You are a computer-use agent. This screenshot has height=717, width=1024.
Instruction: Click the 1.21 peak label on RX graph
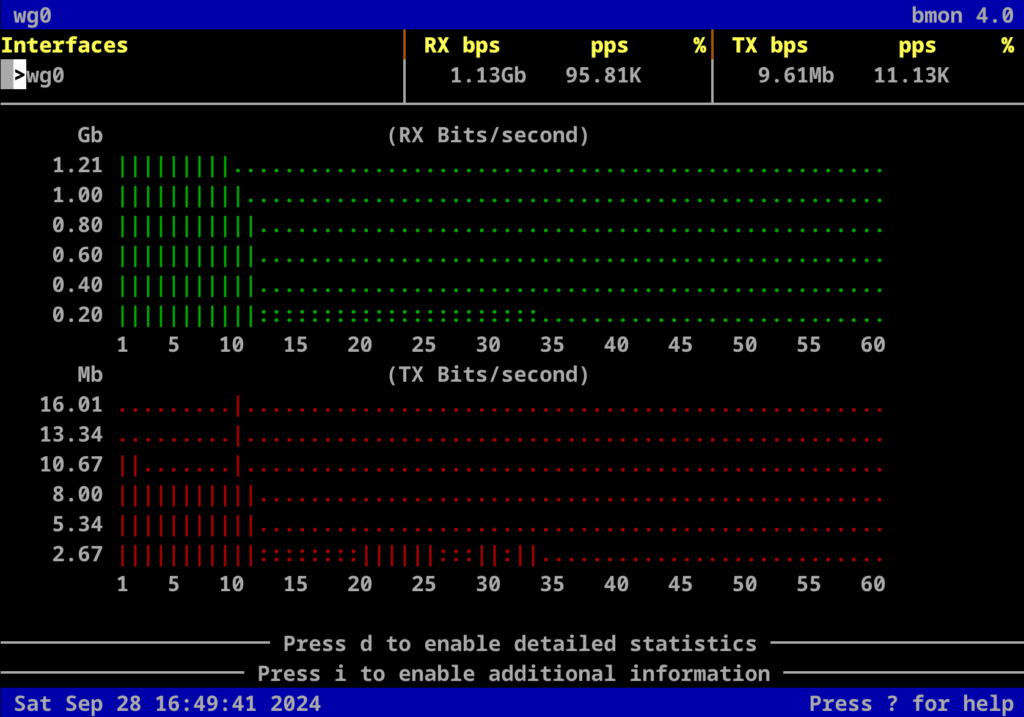click(x=78, y=165)
